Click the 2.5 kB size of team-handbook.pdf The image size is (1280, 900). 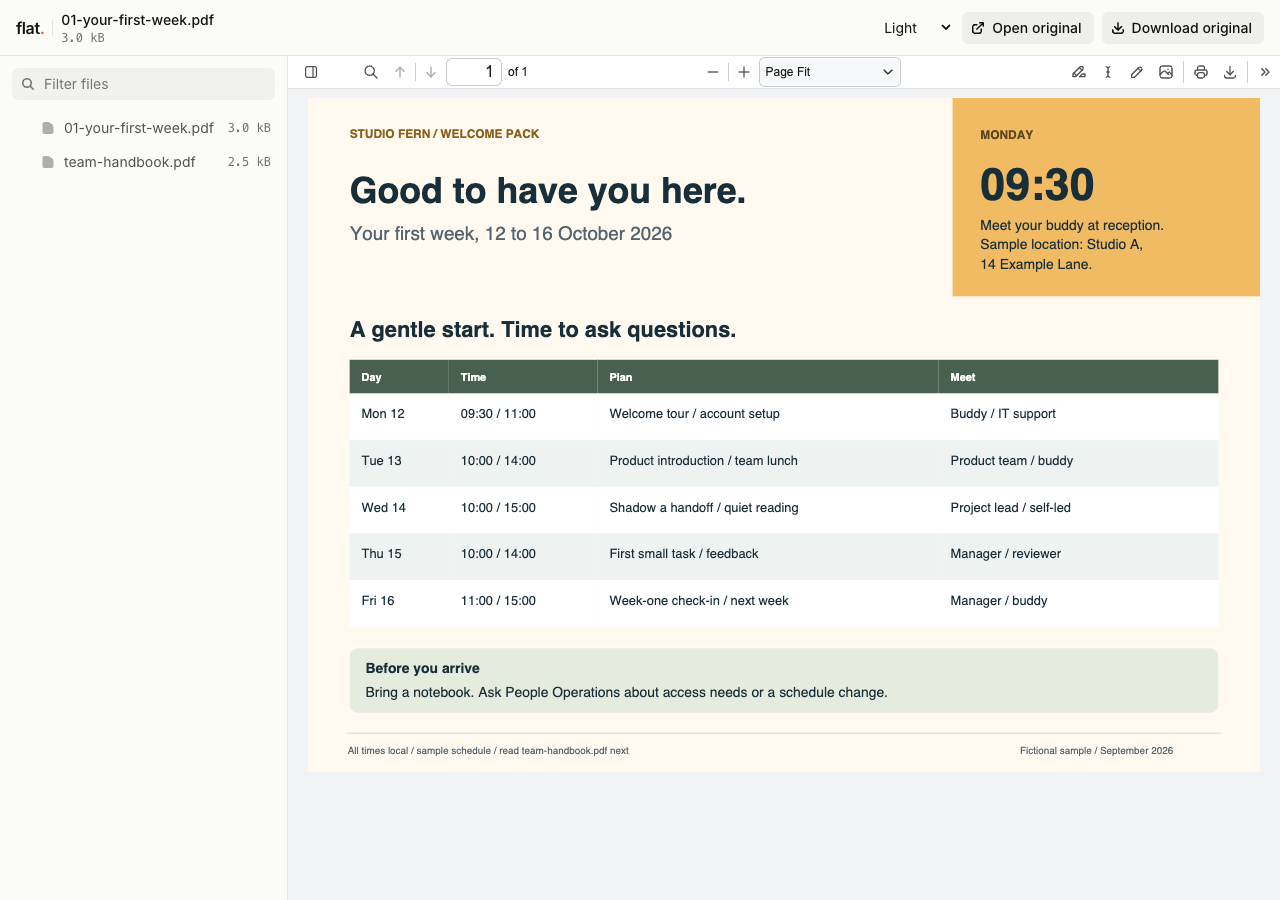click(x=249, y=162)
